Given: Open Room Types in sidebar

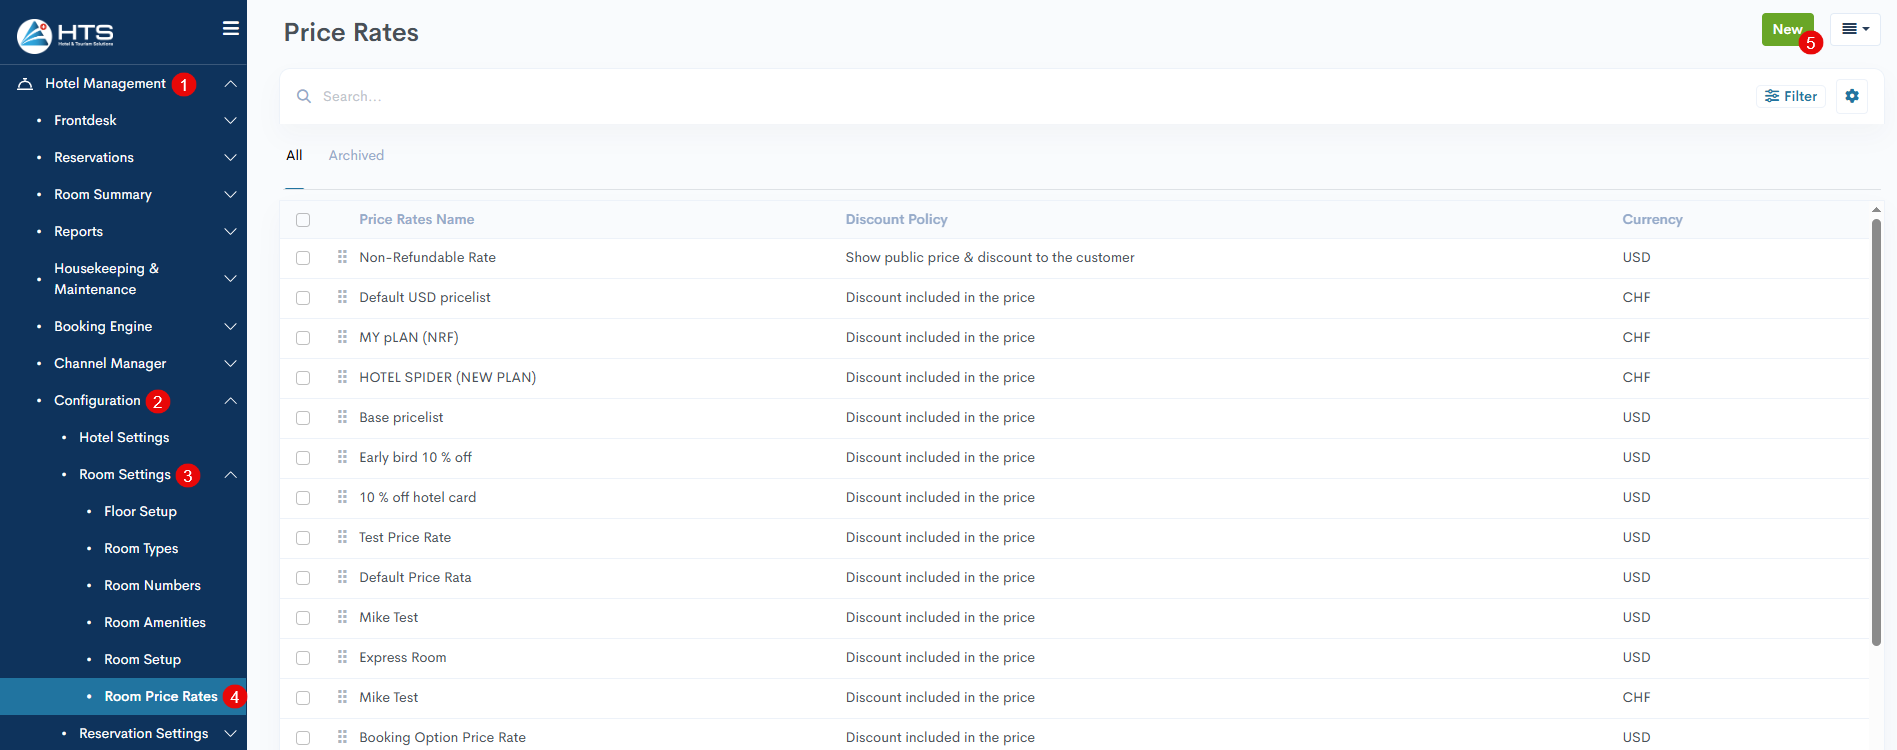Looking at the screenshot, I should pos(141,548).
